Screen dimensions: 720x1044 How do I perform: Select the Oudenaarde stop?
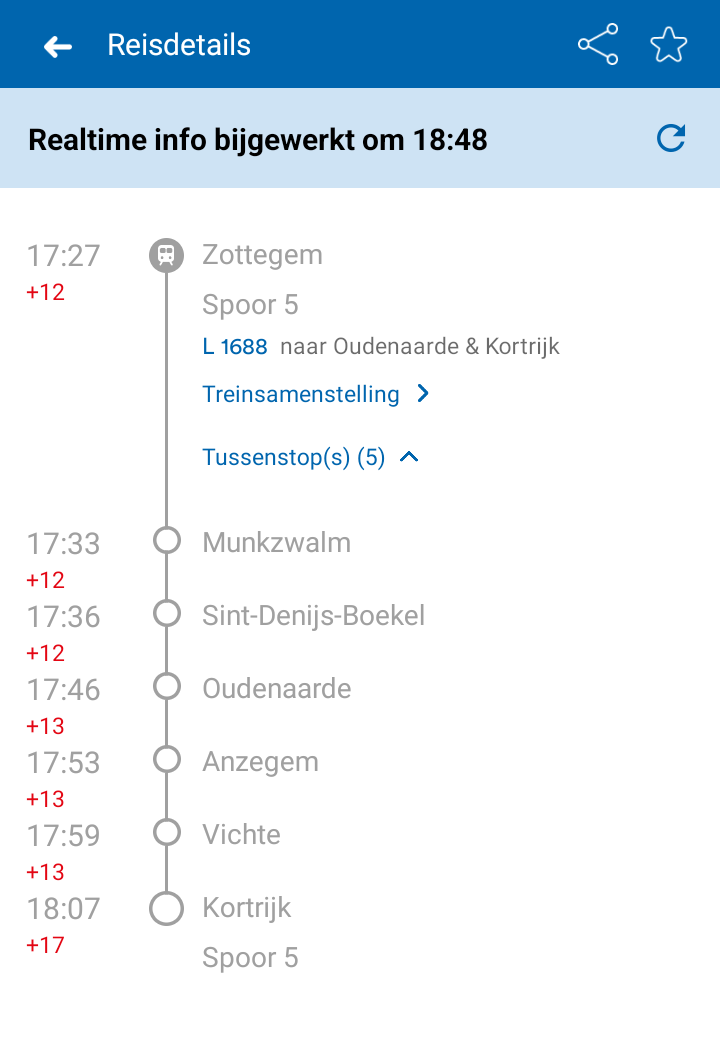click(x=276, y=689)
